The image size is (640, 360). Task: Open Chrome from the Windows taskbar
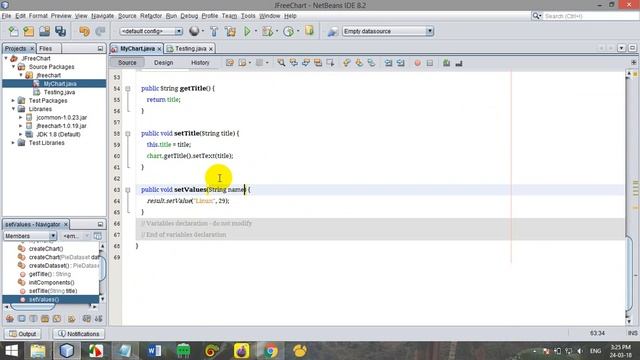271,351
